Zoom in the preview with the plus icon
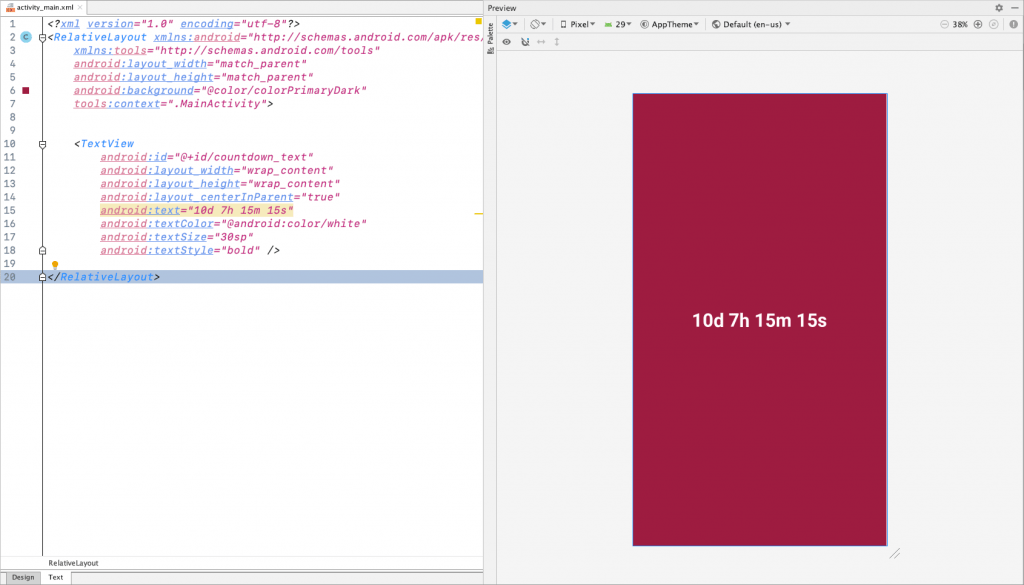 tap(978, 24)
